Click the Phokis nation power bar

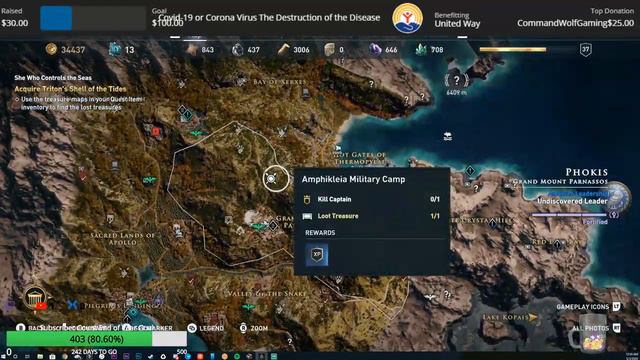pos(569,215)
